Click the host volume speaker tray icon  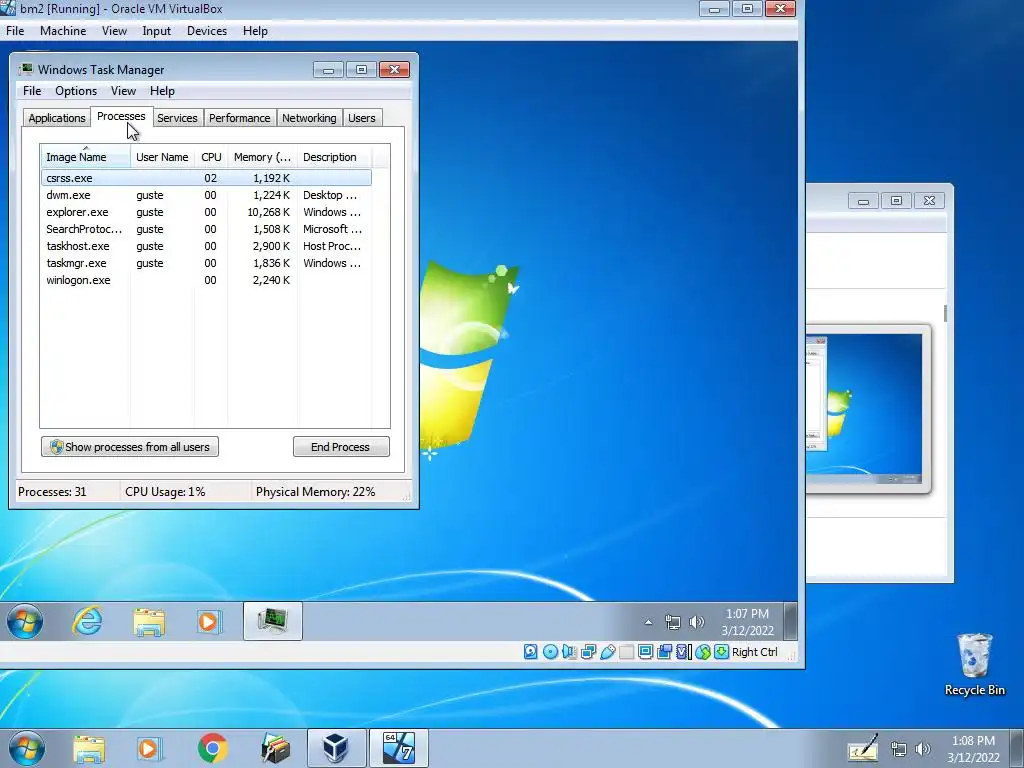point(923,749)
